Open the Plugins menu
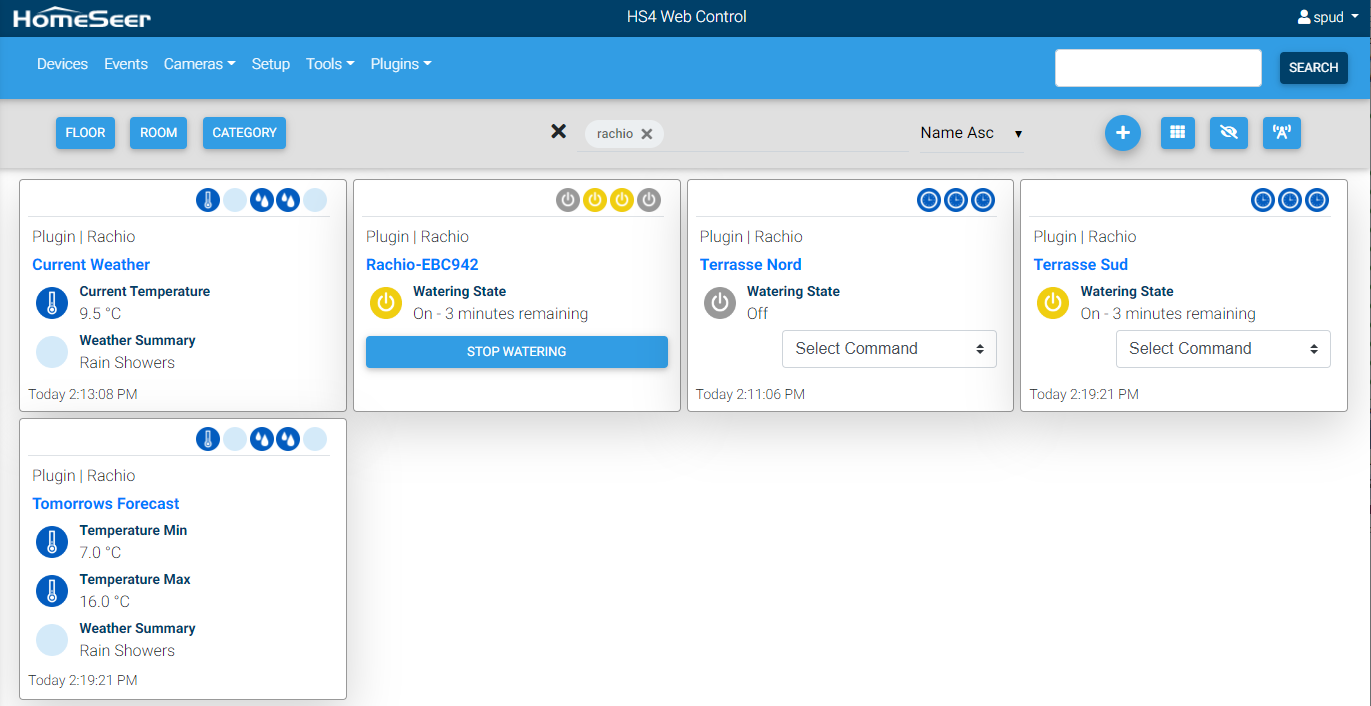The image size is (1371, 706). coord(400,64)
